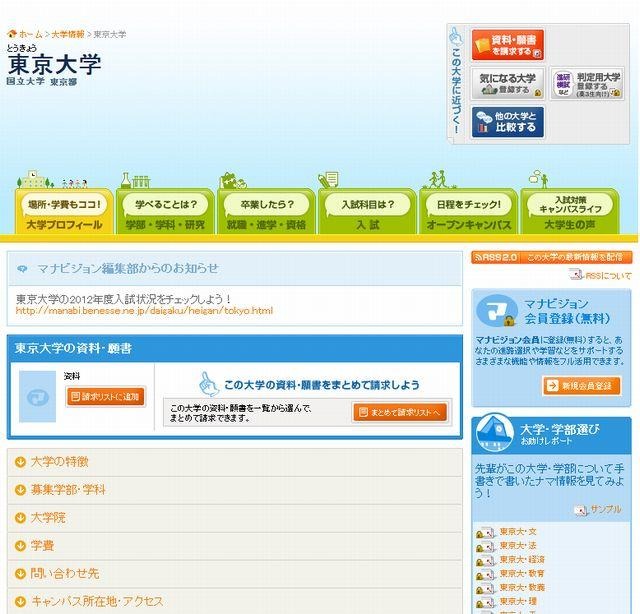This screenshot has height=614, width=640.
Task: Click the 資料 brochure thumbnail
Action: click(x=38, y=396)
